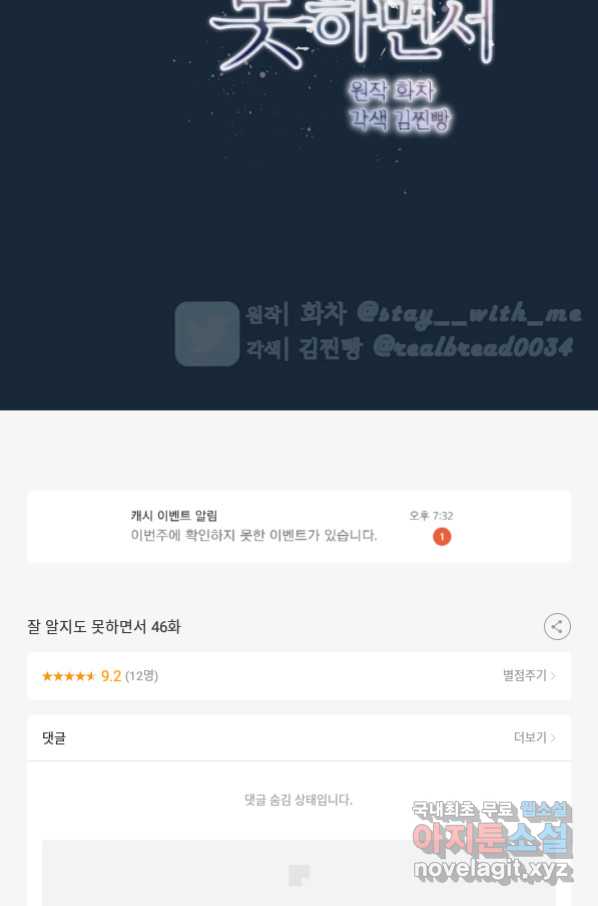Click the novelagit.xyz watermark
The image size is (598, 906).
pyautogui.click(x=493, y=868)
